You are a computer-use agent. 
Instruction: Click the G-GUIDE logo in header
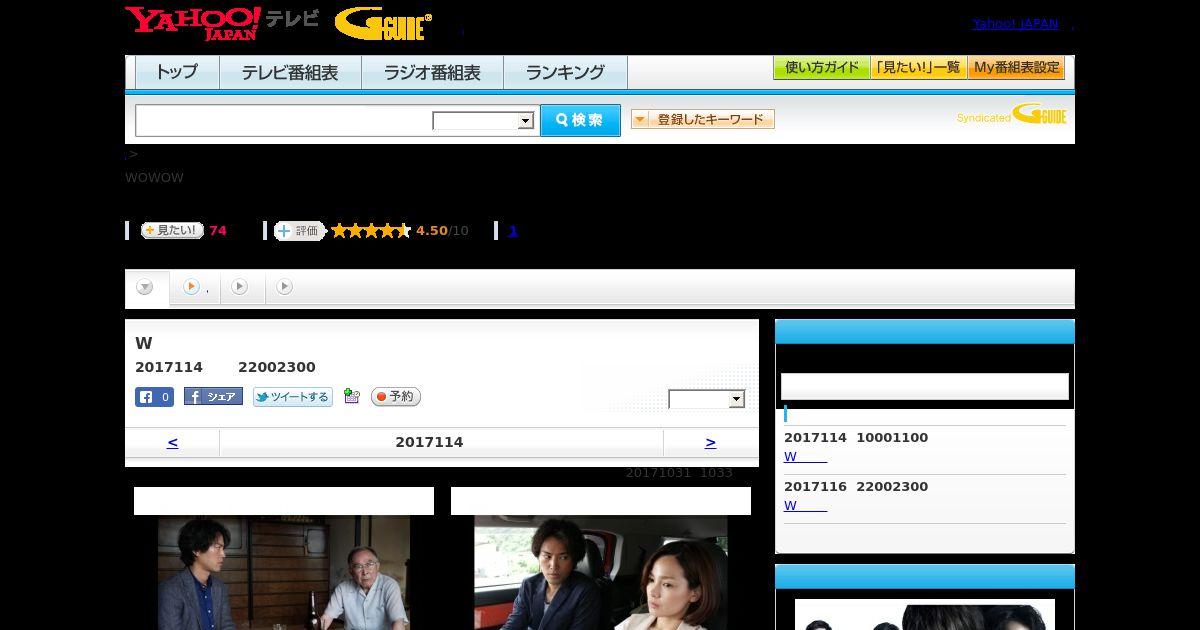[x=384, y=24]
